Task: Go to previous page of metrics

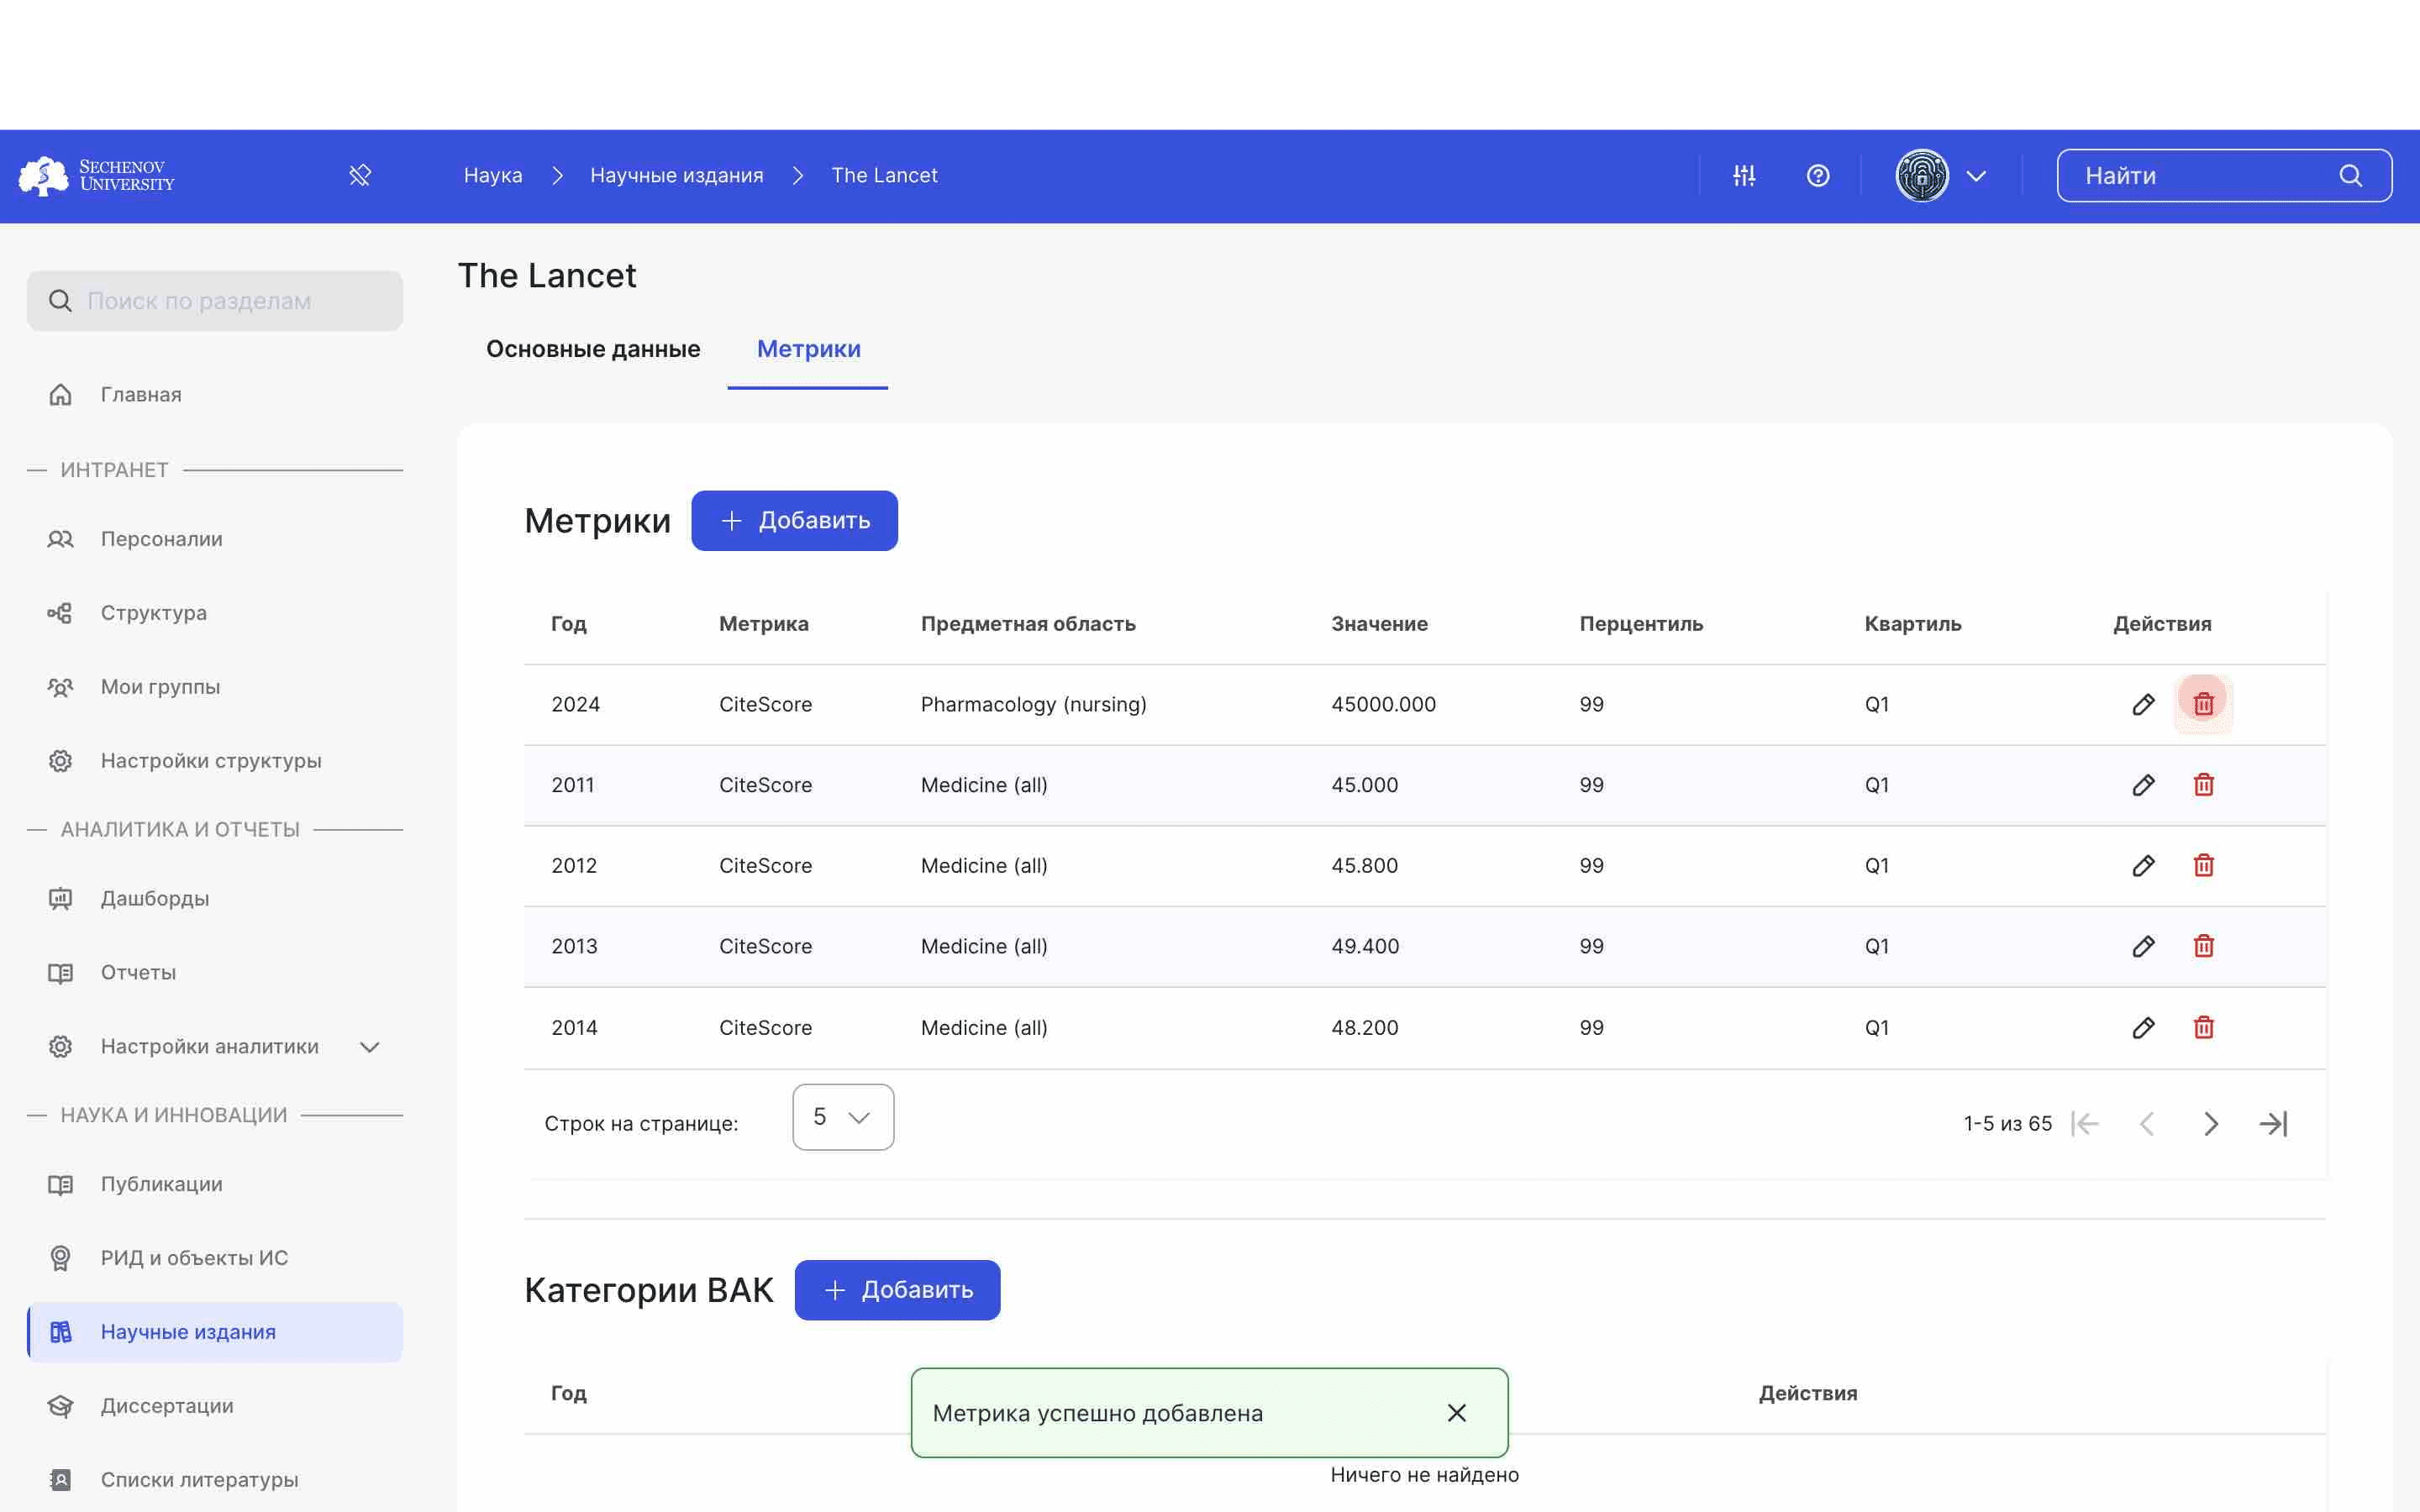Action: click(x=2147, y=1124)
